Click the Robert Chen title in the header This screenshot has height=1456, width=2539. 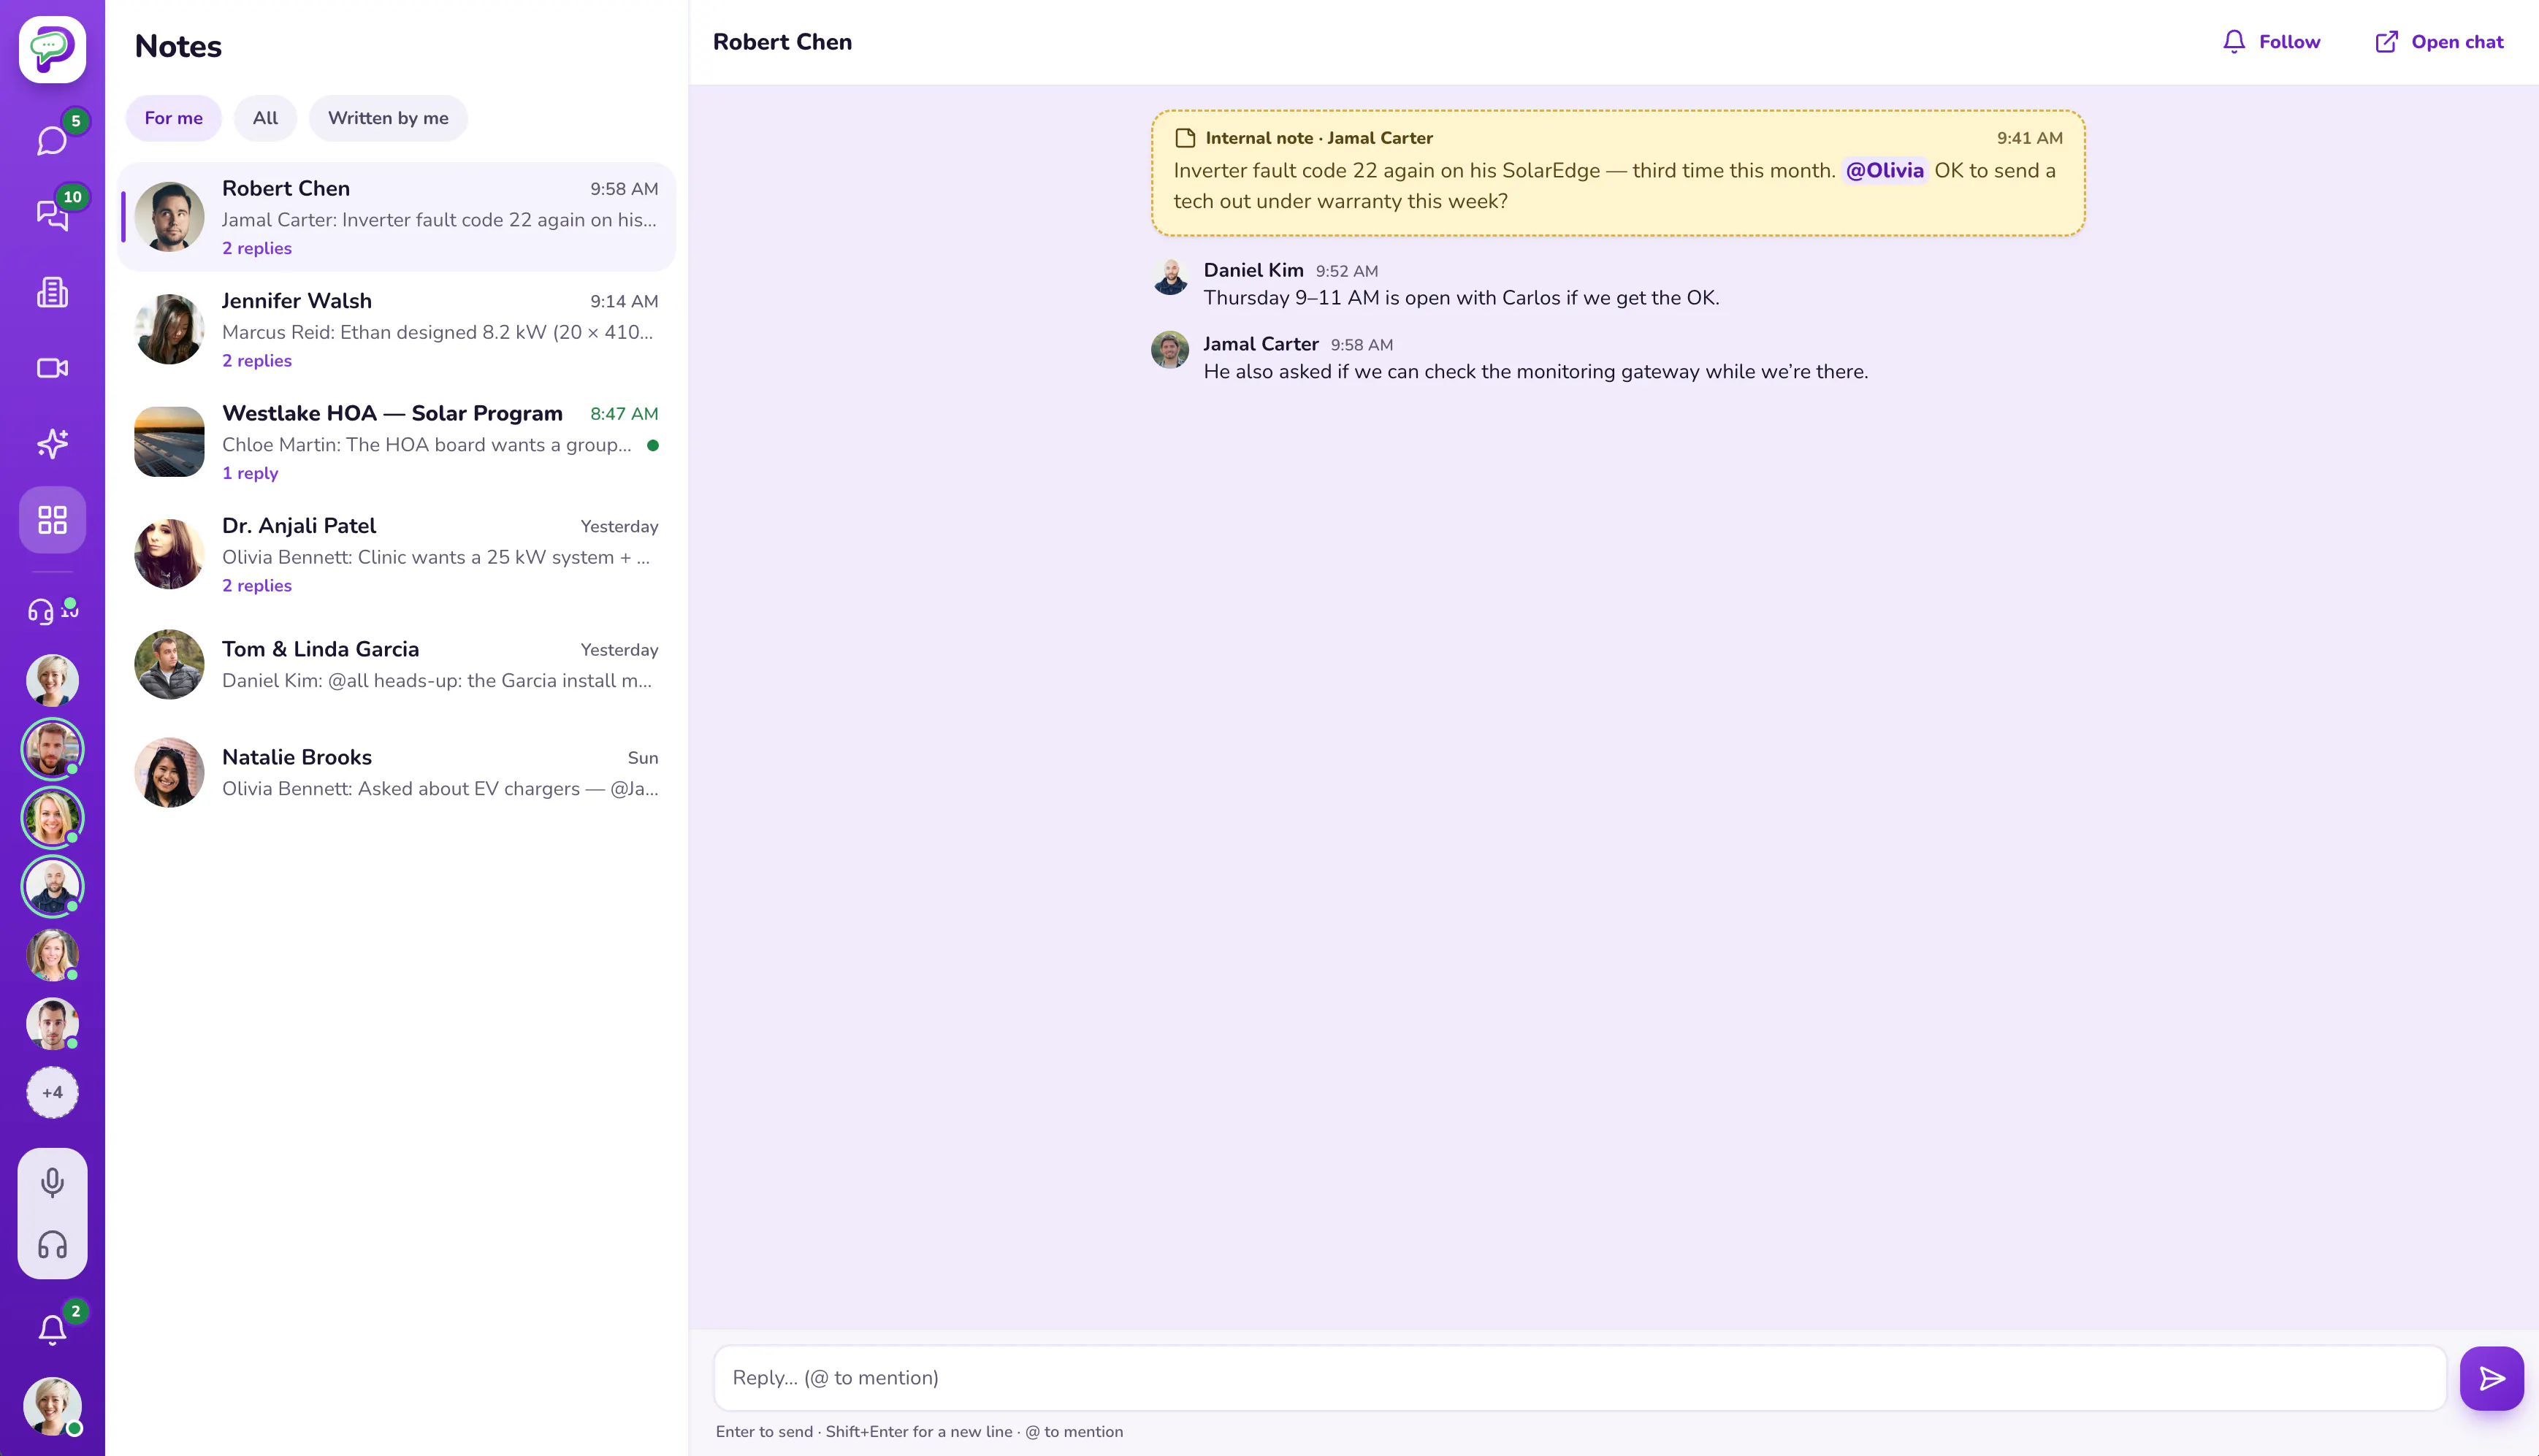point(782,42)
